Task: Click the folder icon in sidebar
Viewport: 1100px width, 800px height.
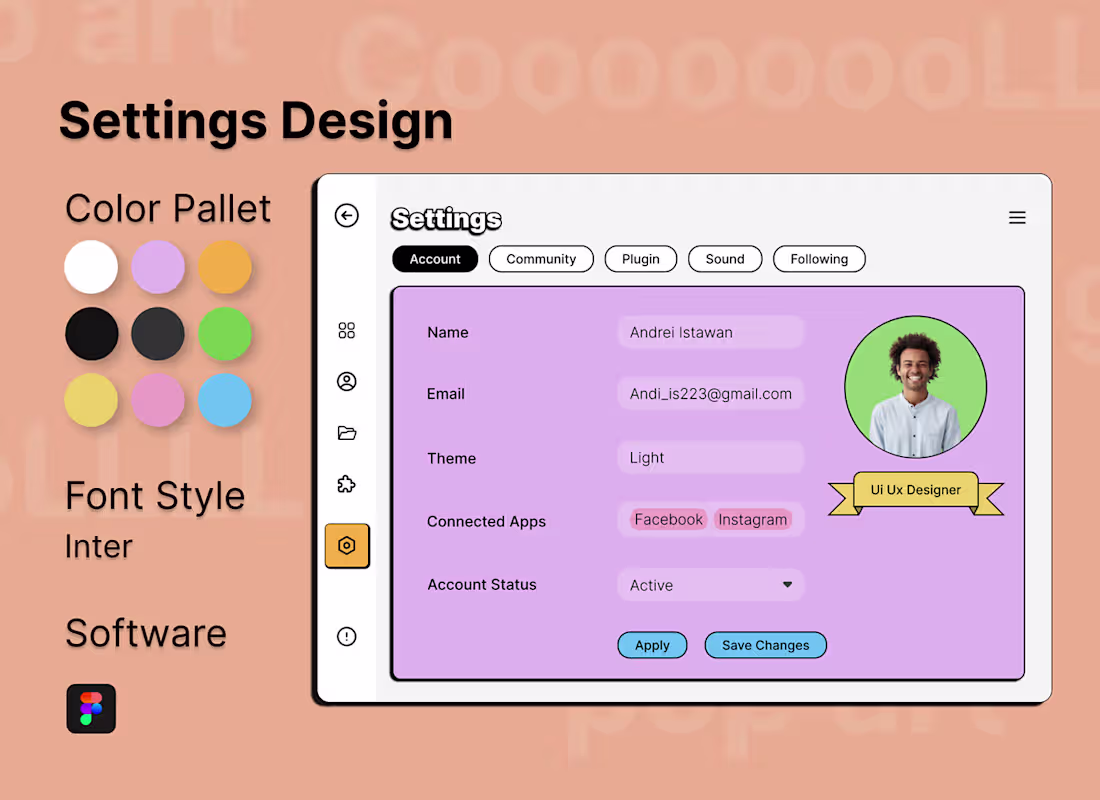Action: tap(347, 432)
